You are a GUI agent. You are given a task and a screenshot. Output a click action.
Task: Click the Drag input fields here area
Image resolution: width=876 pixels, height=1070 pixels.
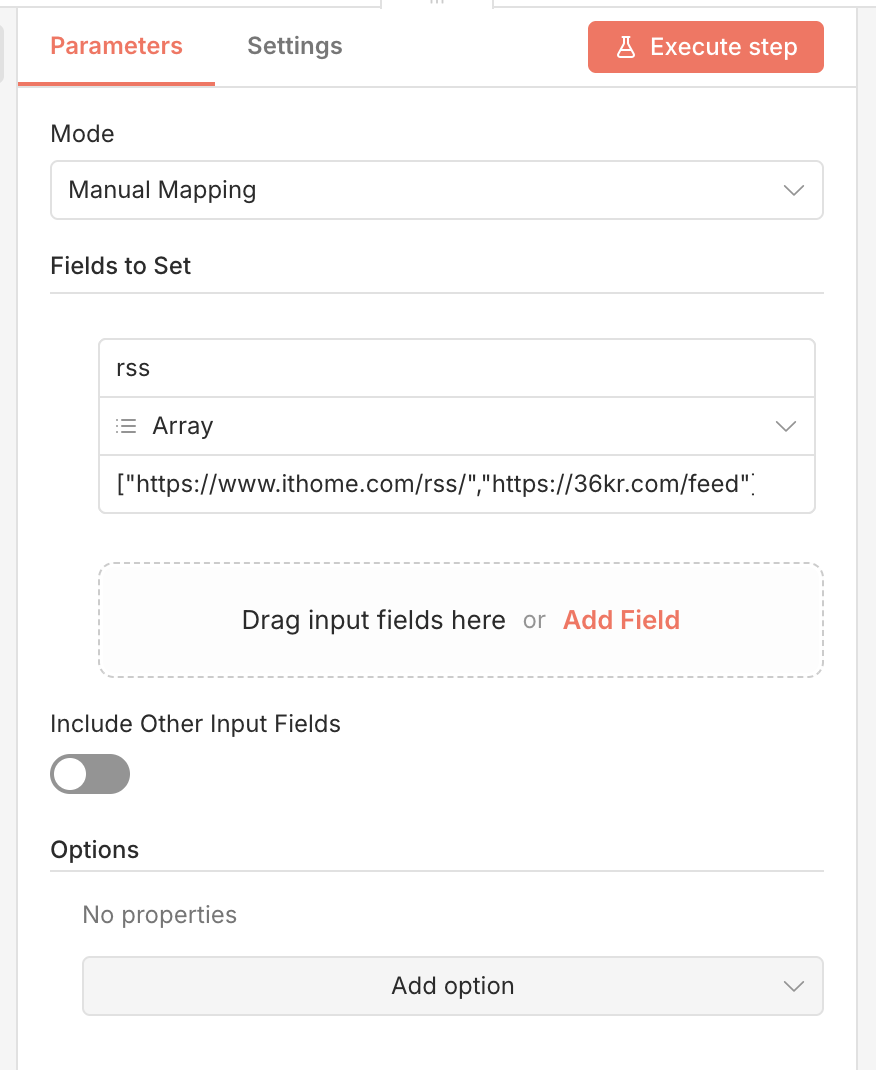[373, 620]
